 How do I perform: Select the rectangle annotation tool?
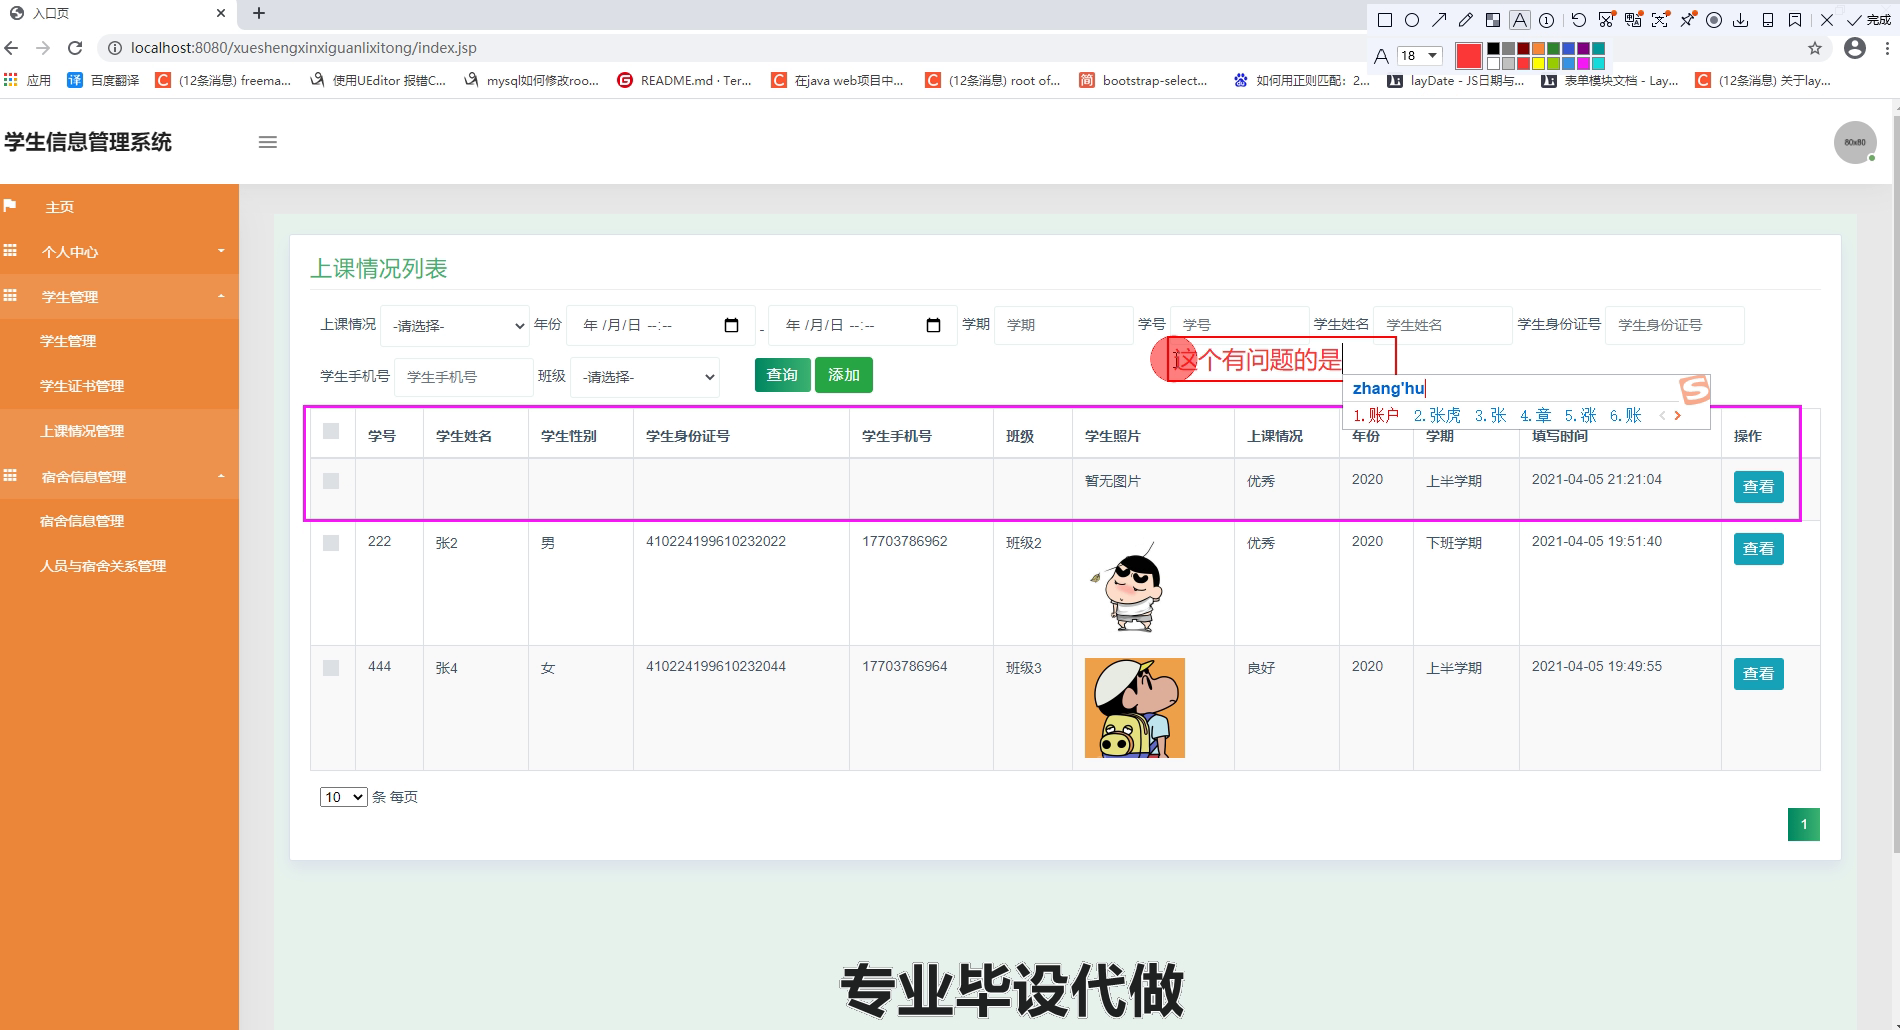coord(1385,20)
